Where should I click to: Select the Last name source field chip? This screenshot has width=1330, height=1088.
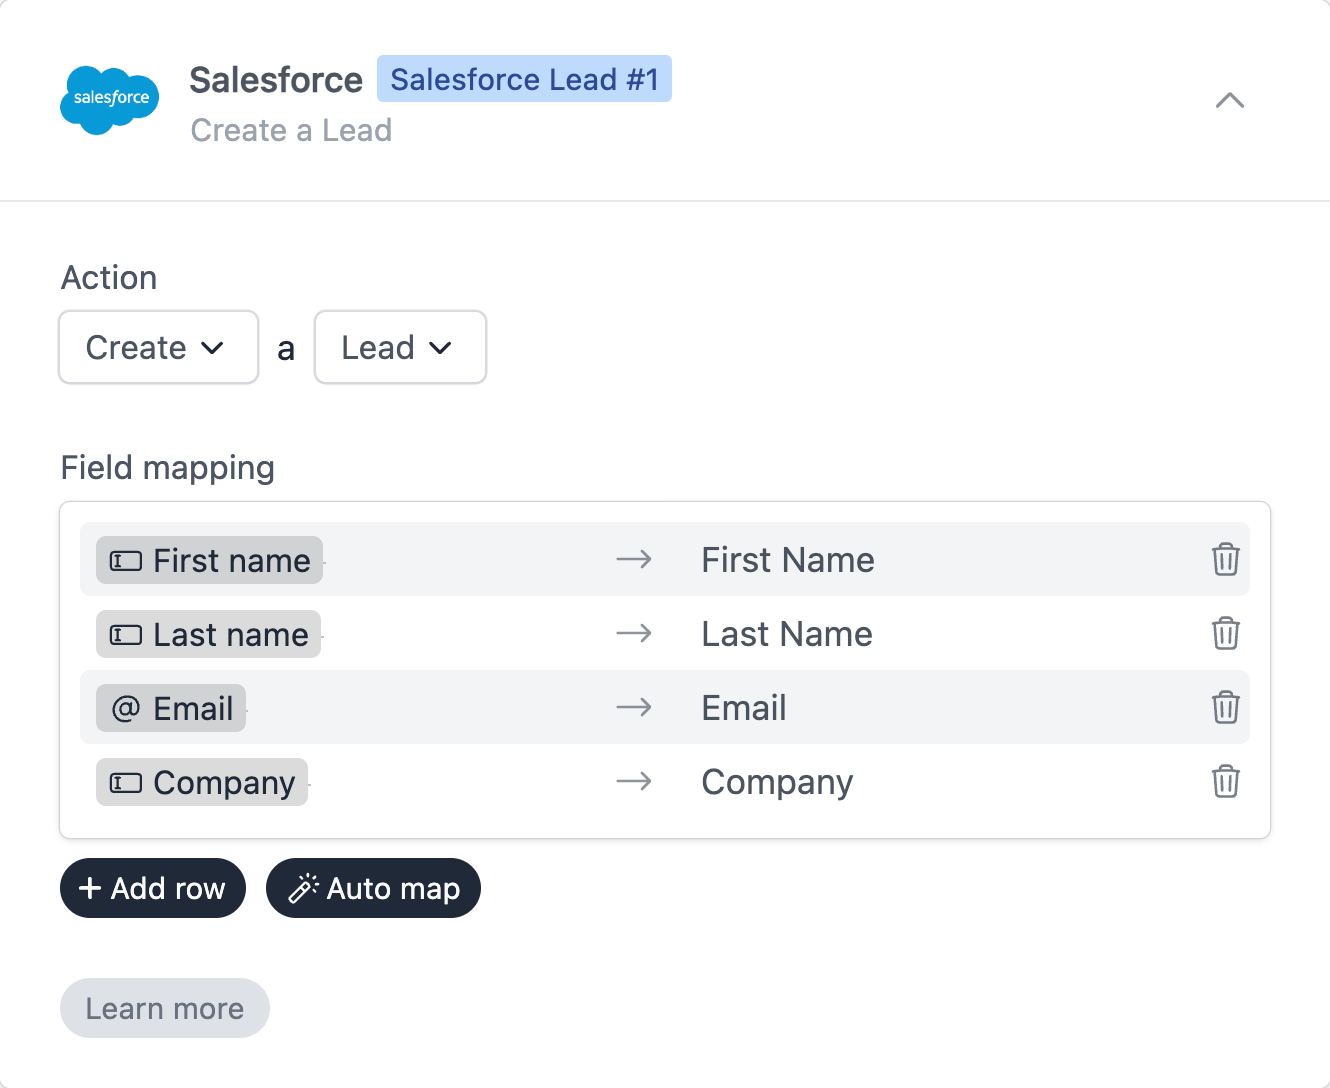(209, 634)
